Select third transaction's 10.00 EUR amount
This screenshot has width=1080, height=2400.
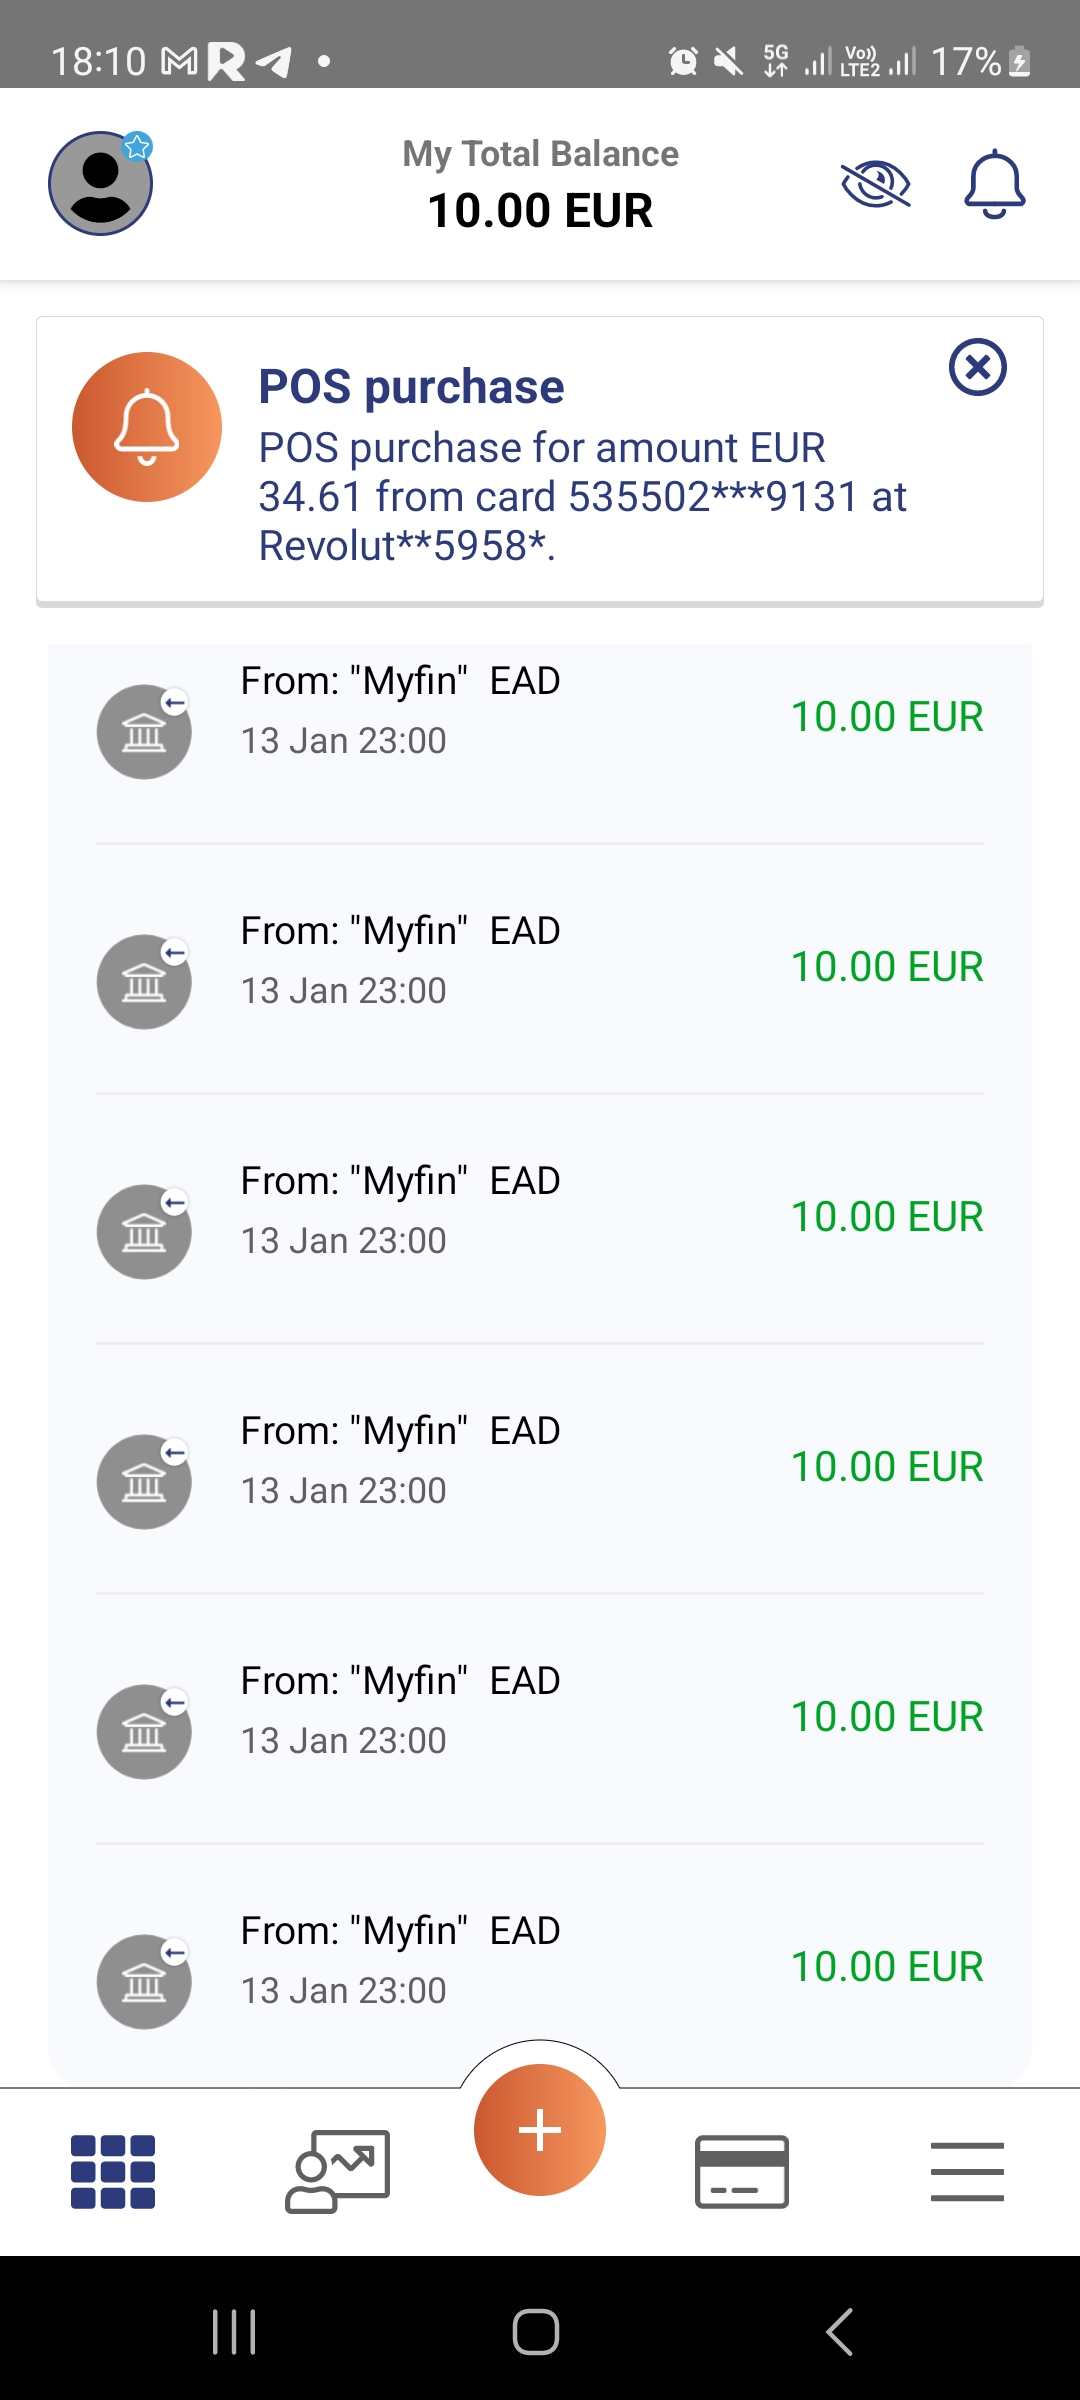click(x=886, y=1217)
